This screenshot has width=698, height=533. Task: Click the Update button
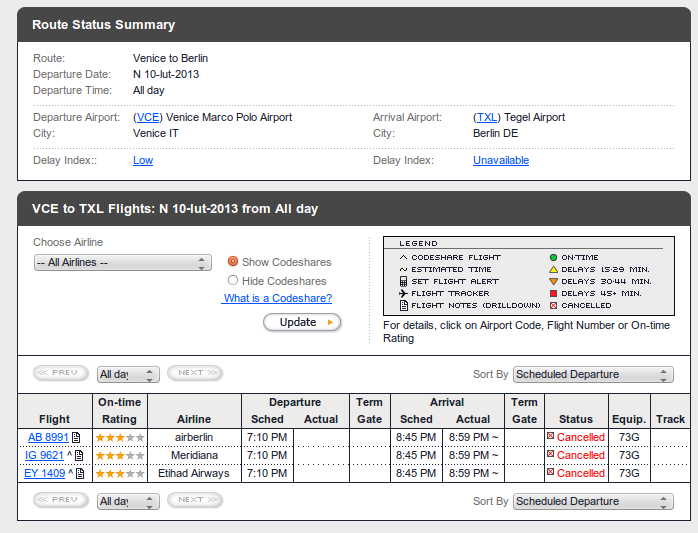click(x=302, y=322)
